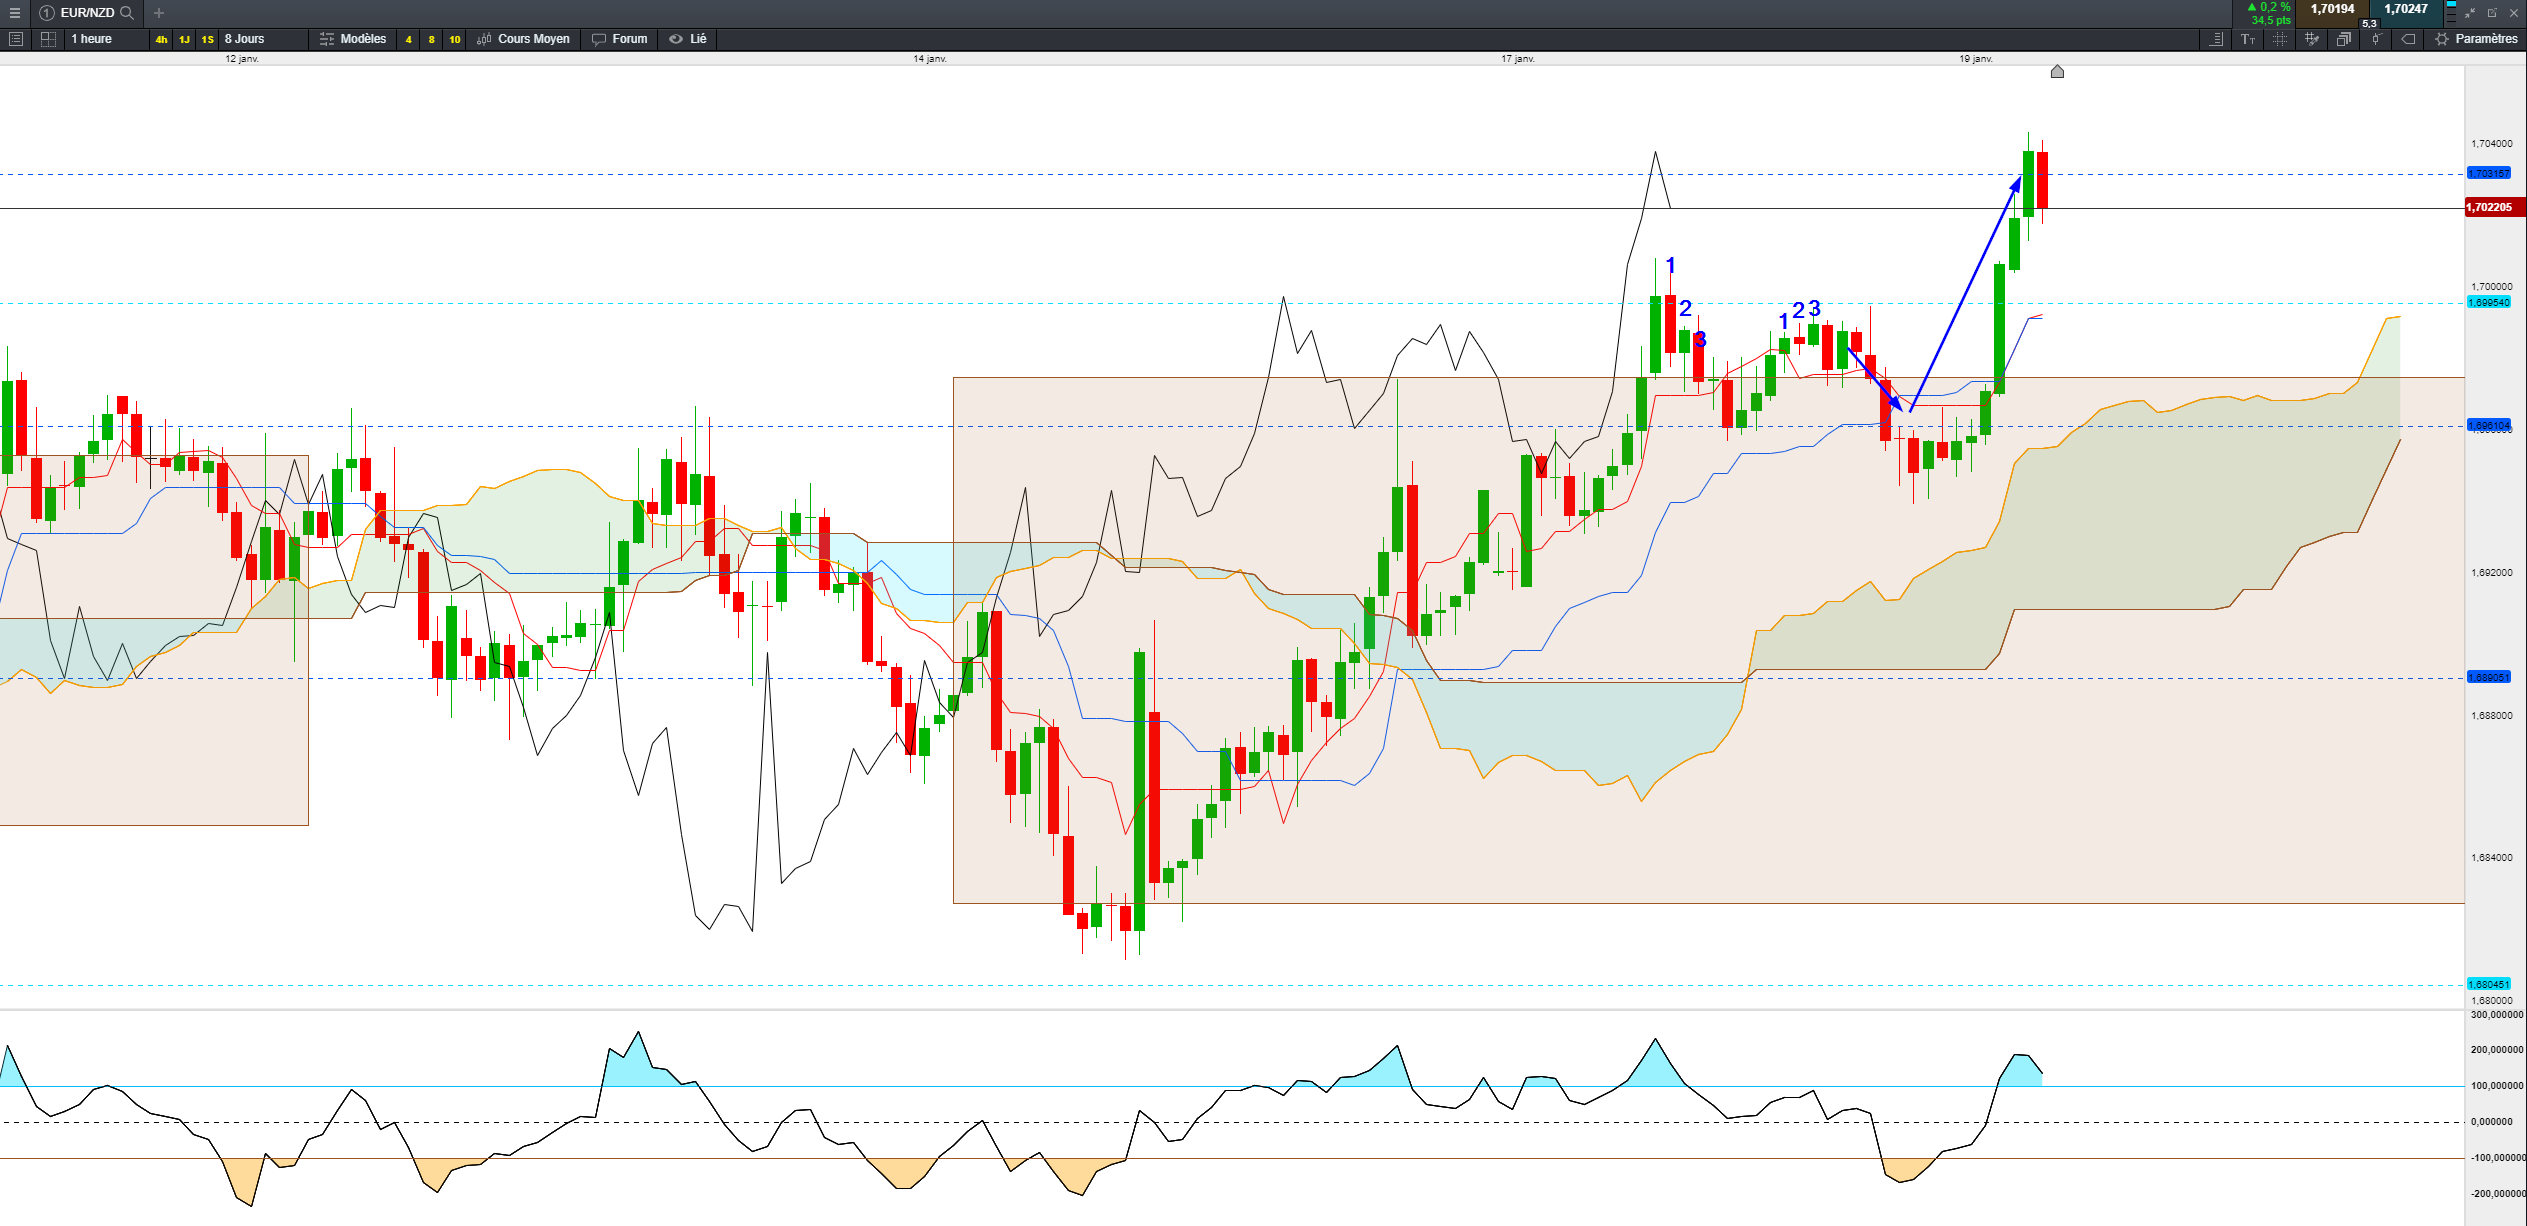
Task: Shrink the chart window with arrows icon
Action: pyautogui.click(x=2470, y=13)
